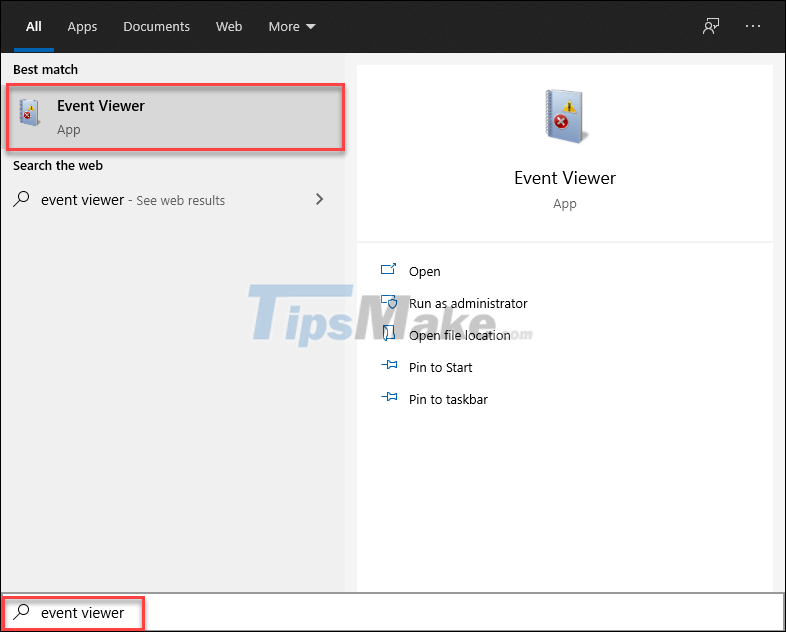Open the feedback person icon
The width and height of the screenshot is (786, 632).
(x=711, y=26)
